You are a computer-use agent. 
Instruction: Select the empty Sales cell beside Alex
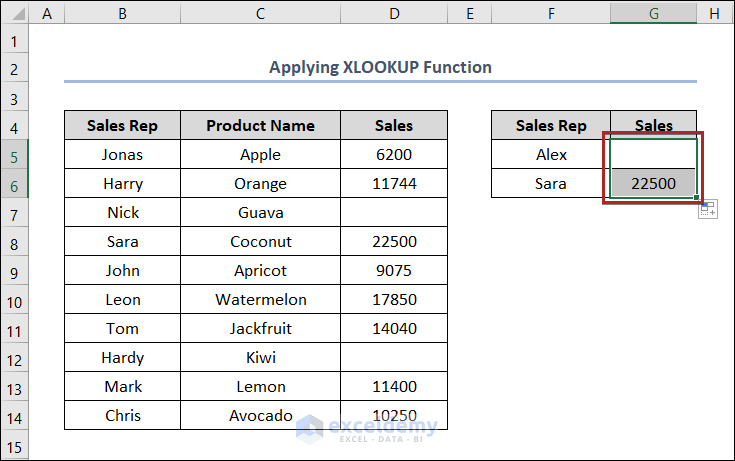click(x=653, y=155)
